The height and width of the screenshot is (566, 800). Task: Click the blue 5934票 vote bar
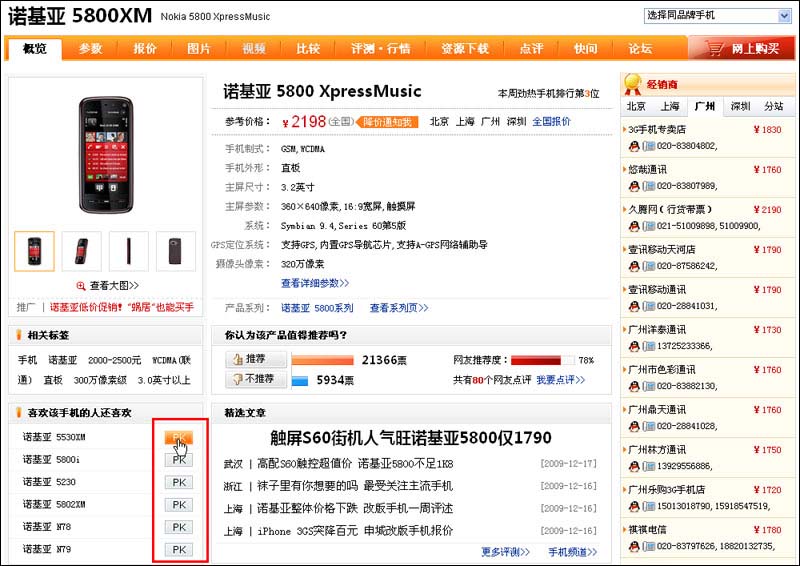[x=300, y=381]
